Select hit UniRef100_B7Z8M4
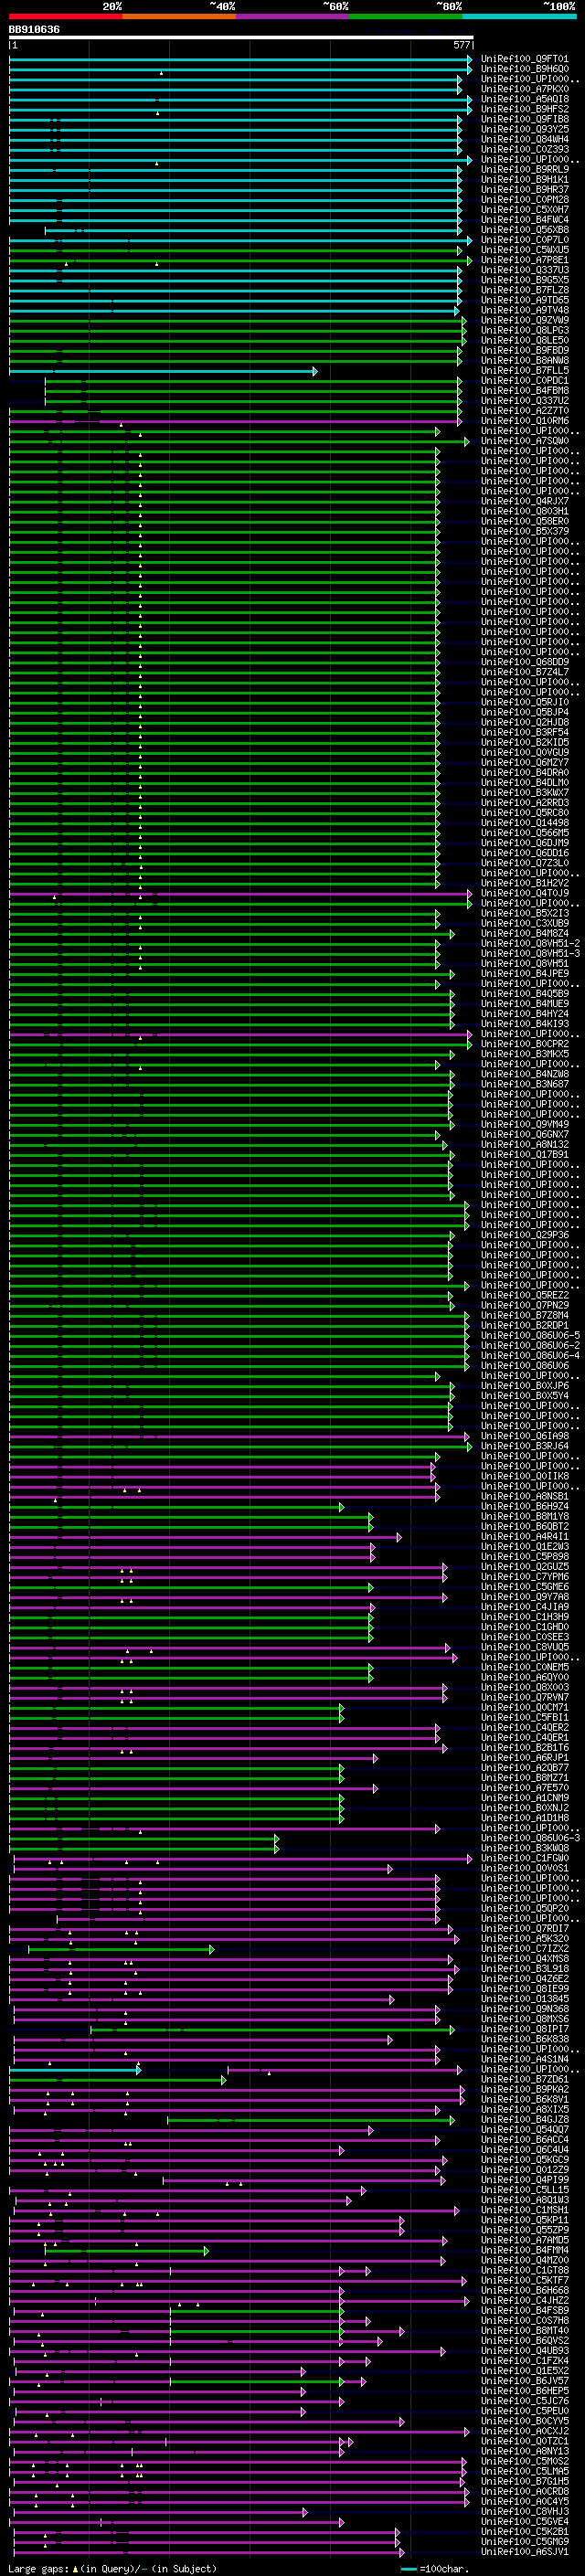The image size is (585, 2576). tap(525, 1315)
